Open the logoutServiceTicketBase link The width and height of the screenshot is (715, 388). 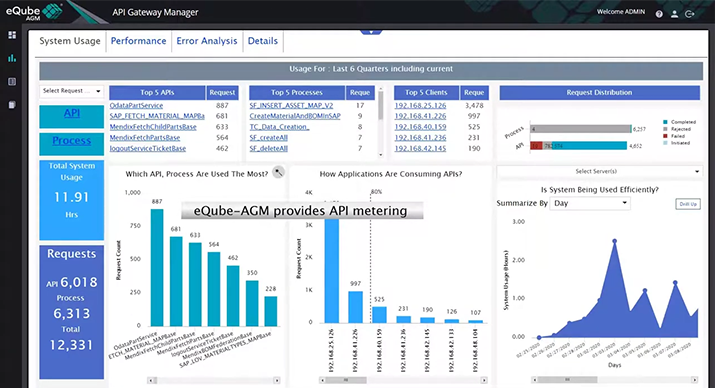148,149
